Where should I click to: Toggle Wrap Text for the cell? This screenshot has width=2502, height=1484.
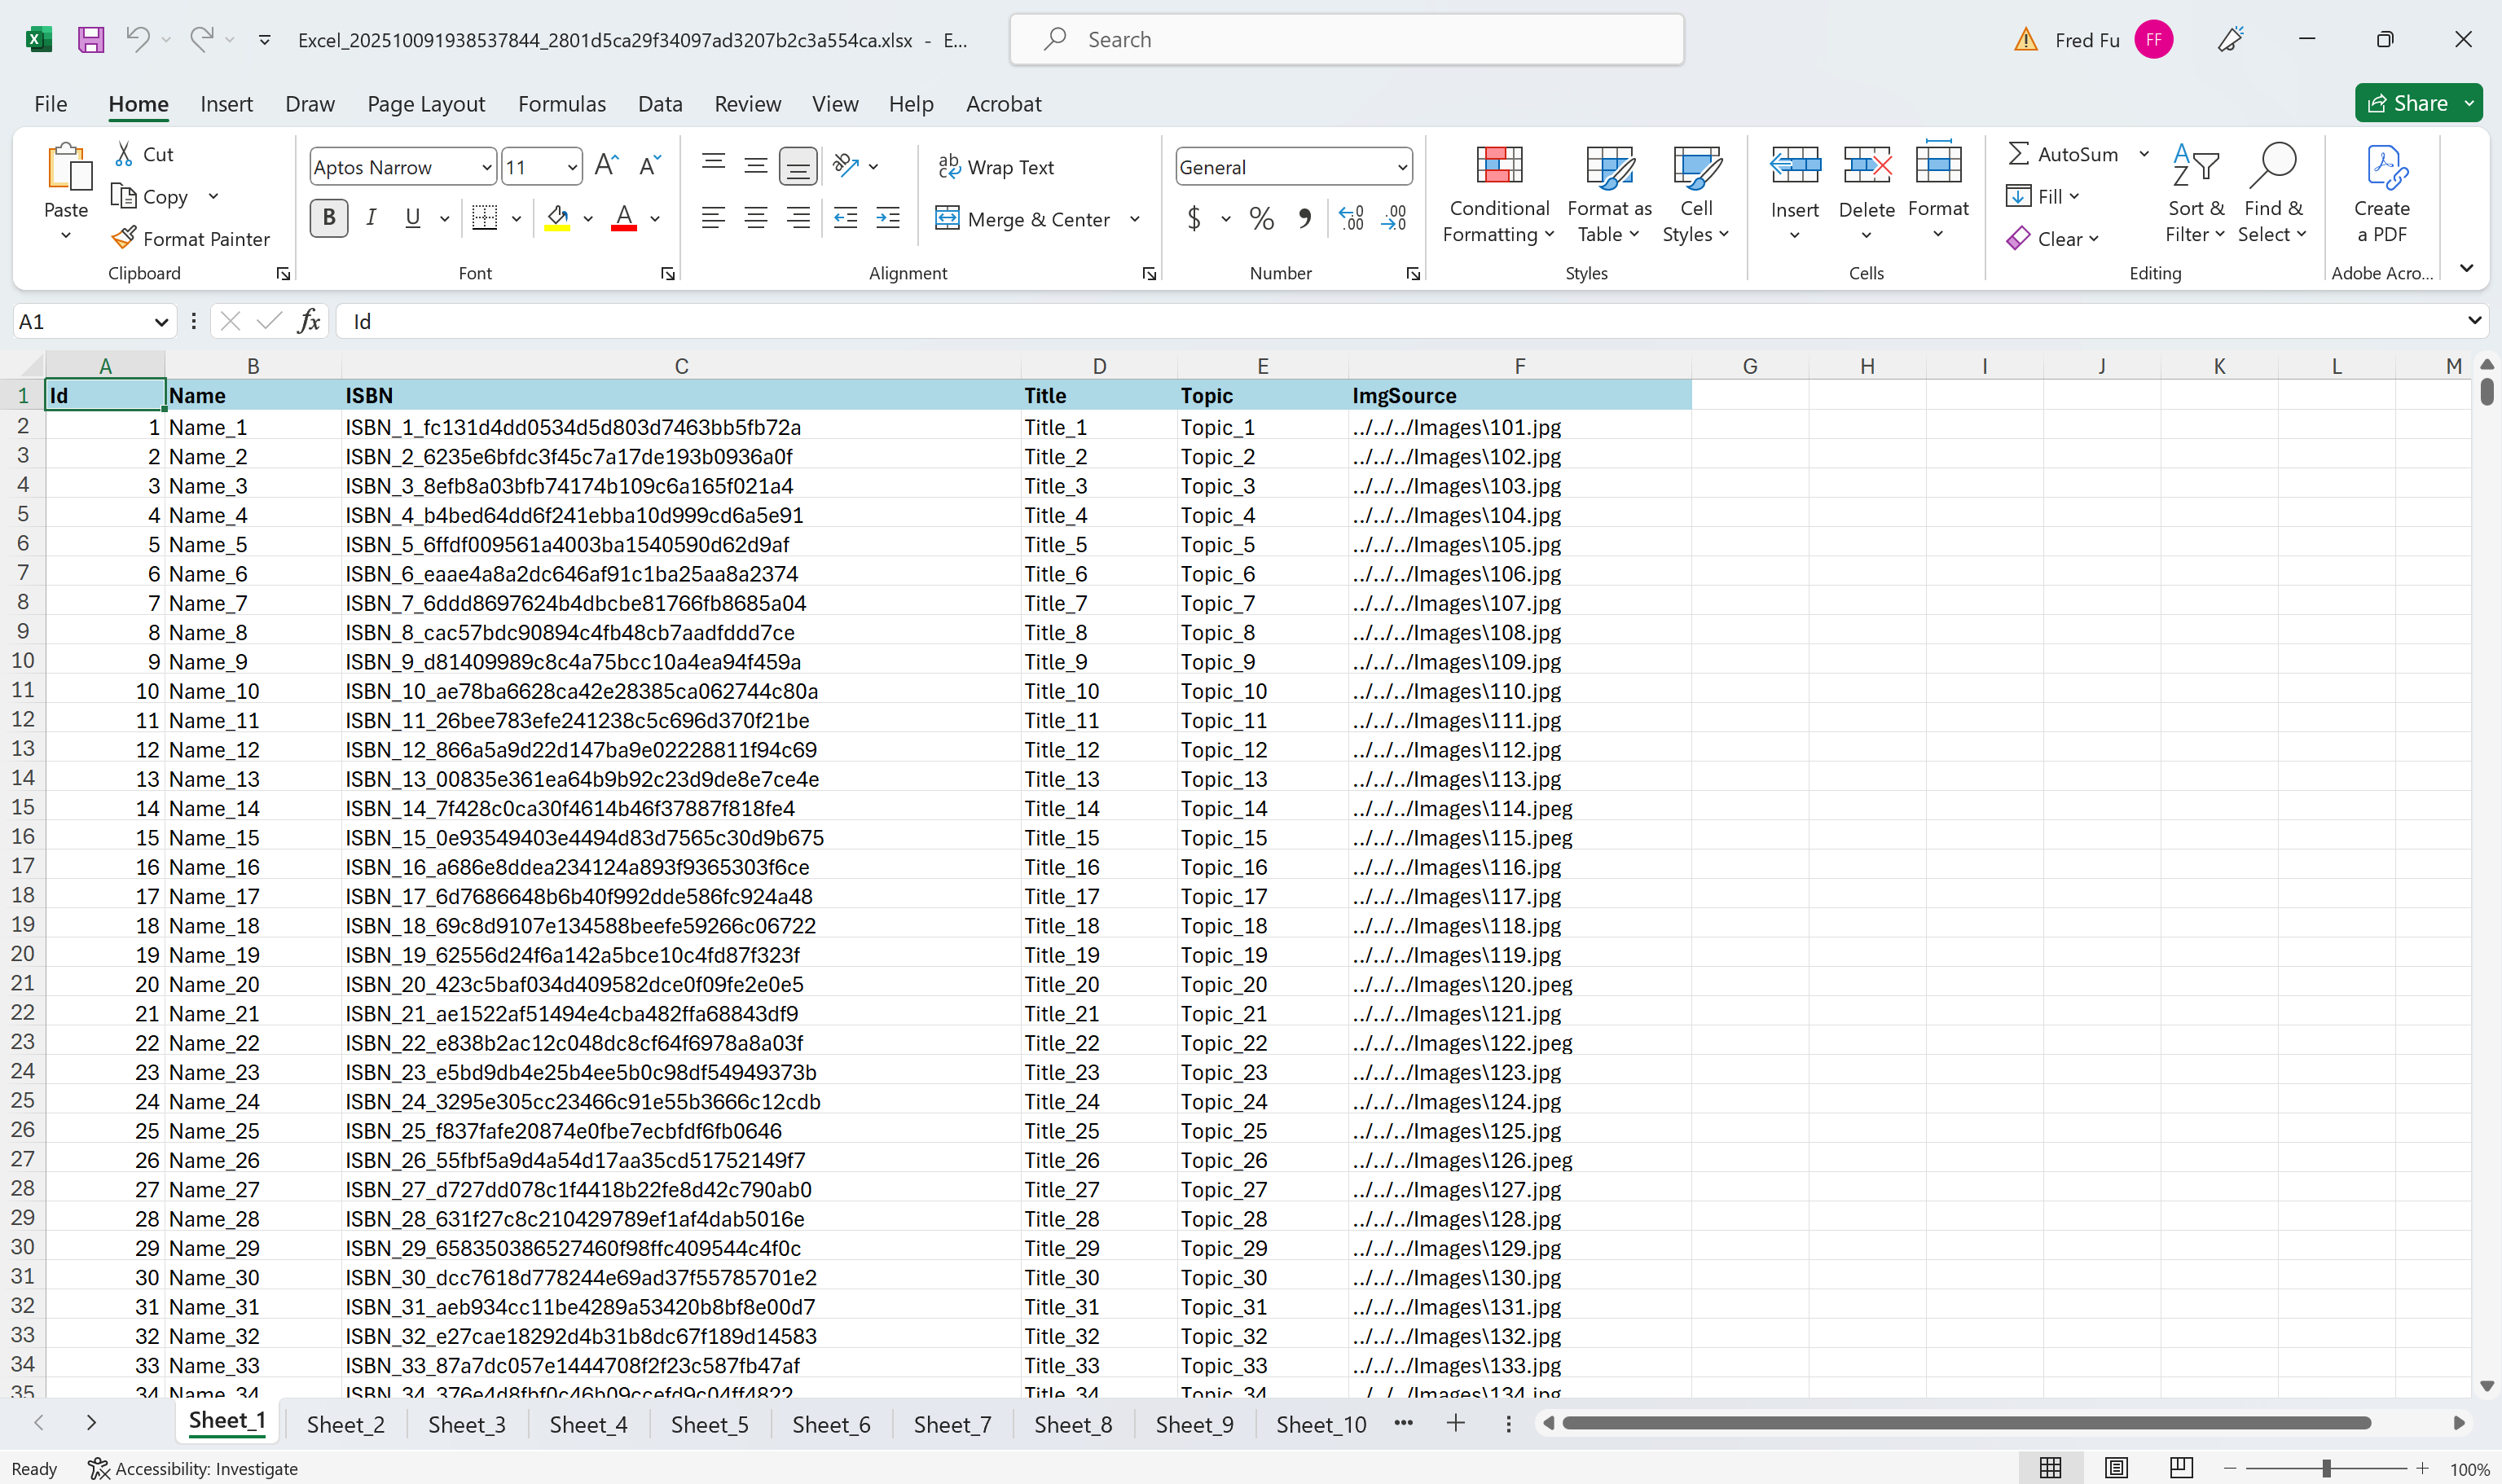tap(996, 167)
